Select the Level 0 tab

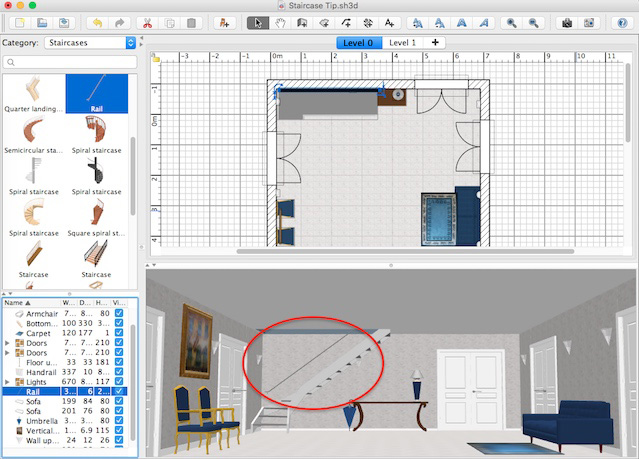coord(358,43)
